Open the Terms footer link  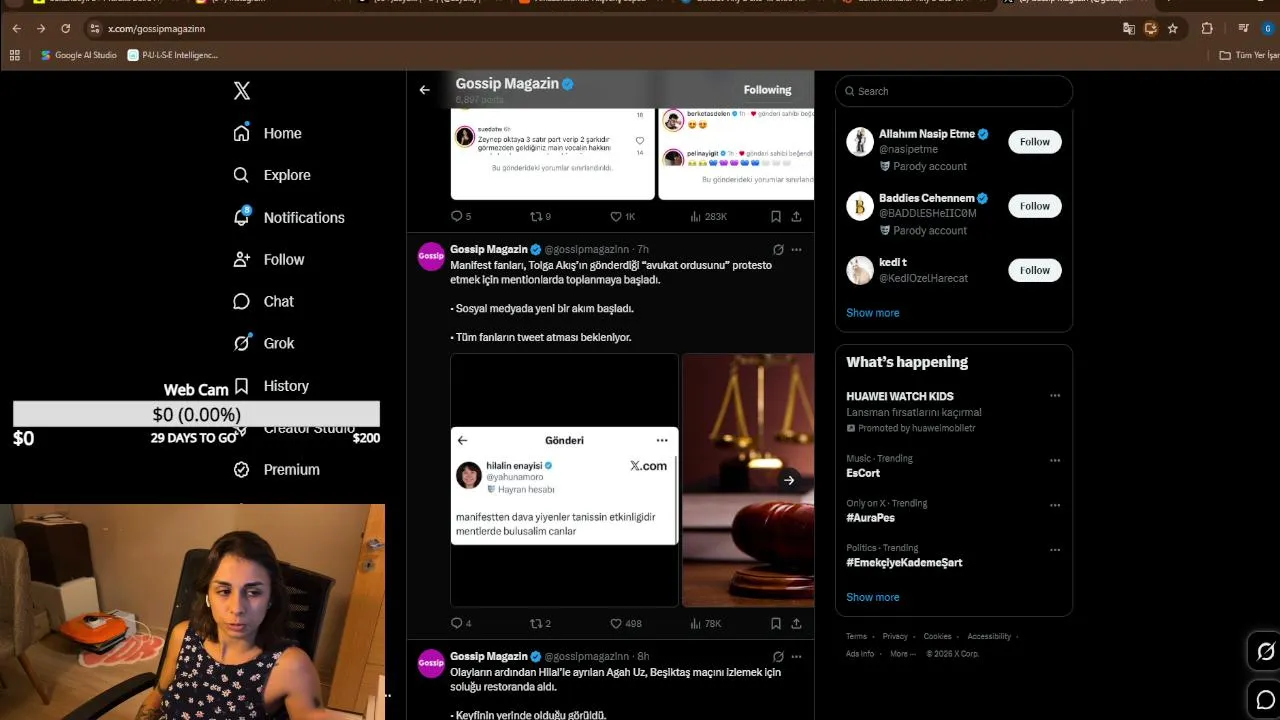(x=856, y=636)
